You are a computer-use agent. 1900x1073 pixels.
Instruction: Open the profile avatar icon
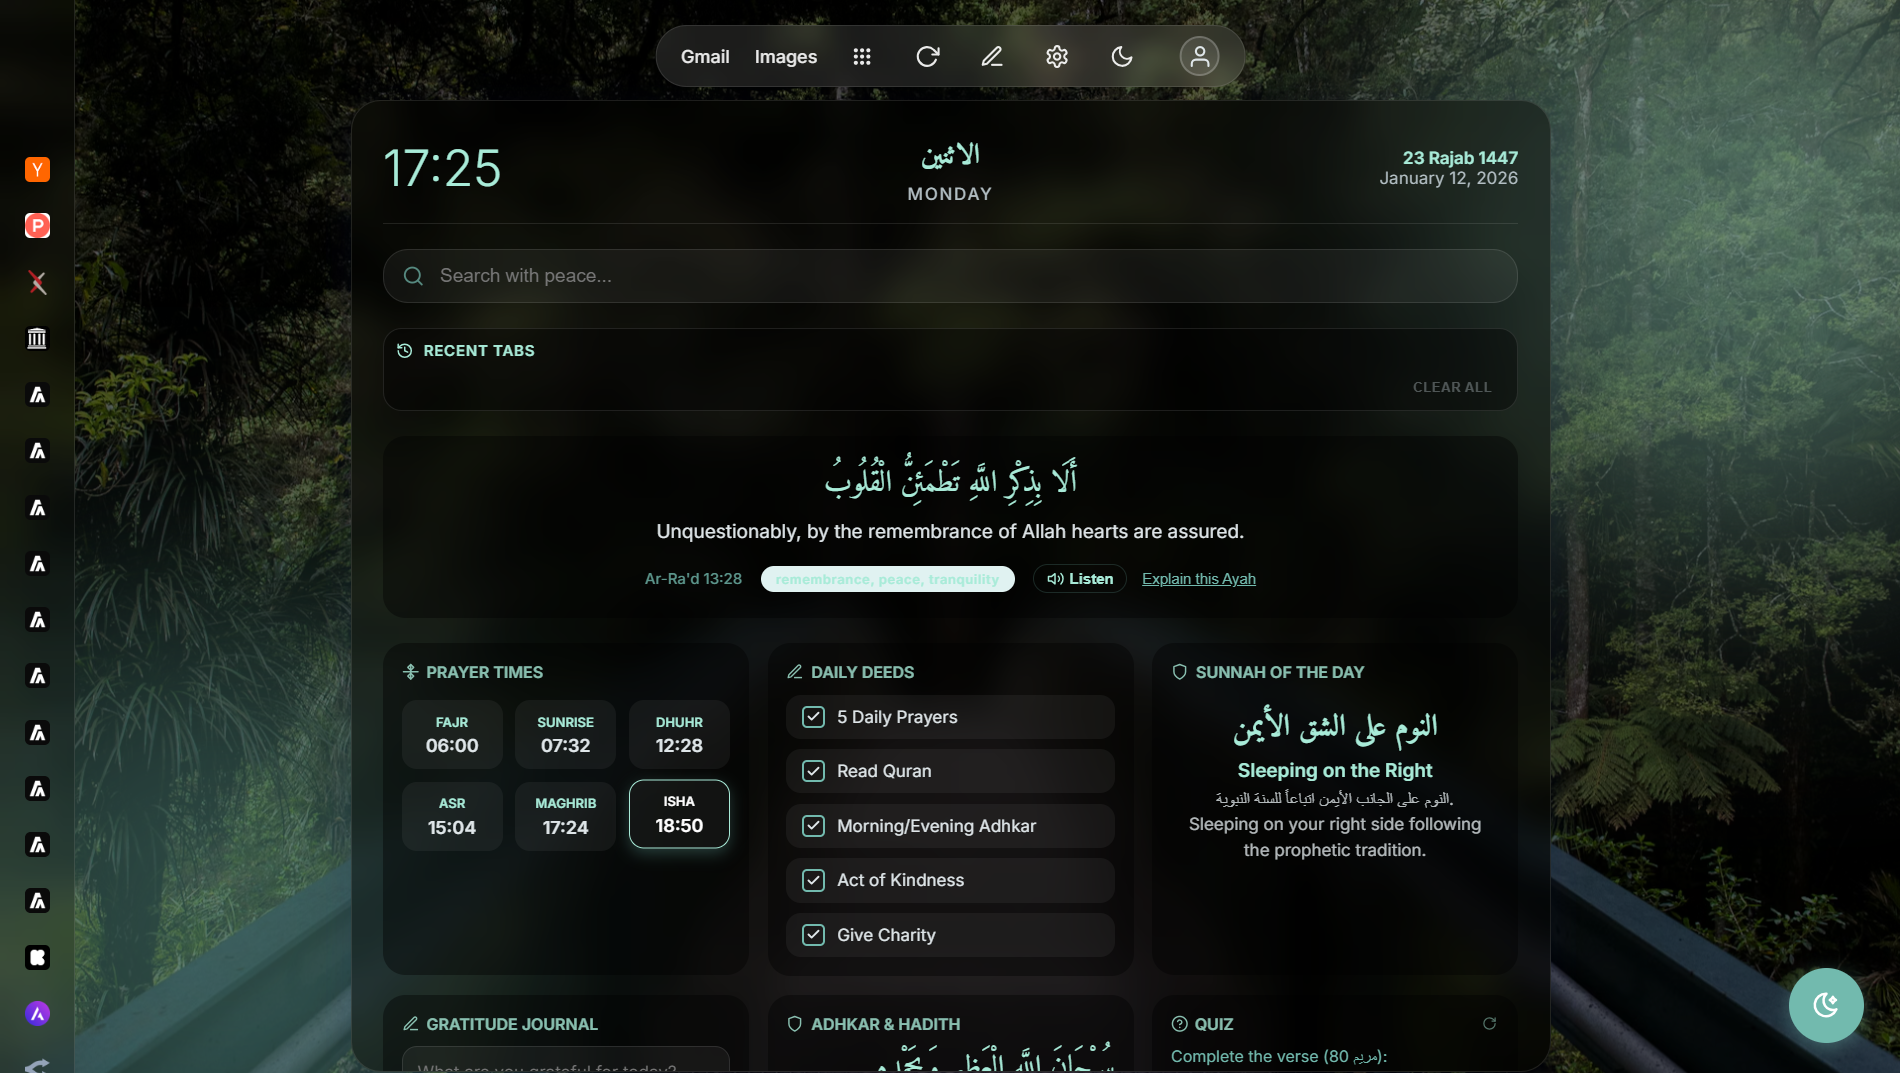[1199, 57]
